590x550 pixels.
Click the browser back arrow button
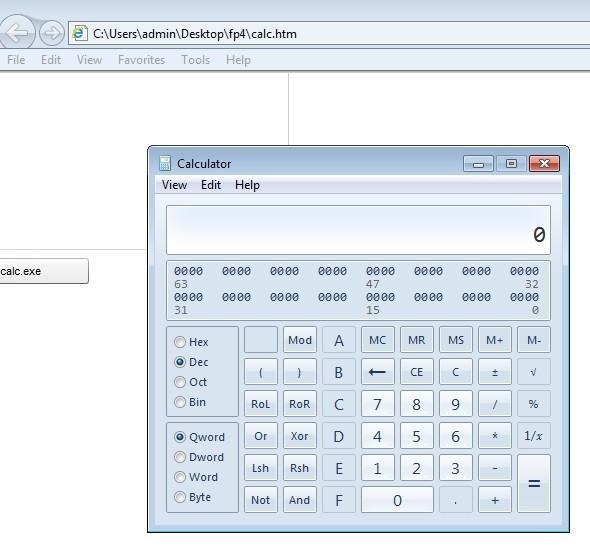[17, 33]
